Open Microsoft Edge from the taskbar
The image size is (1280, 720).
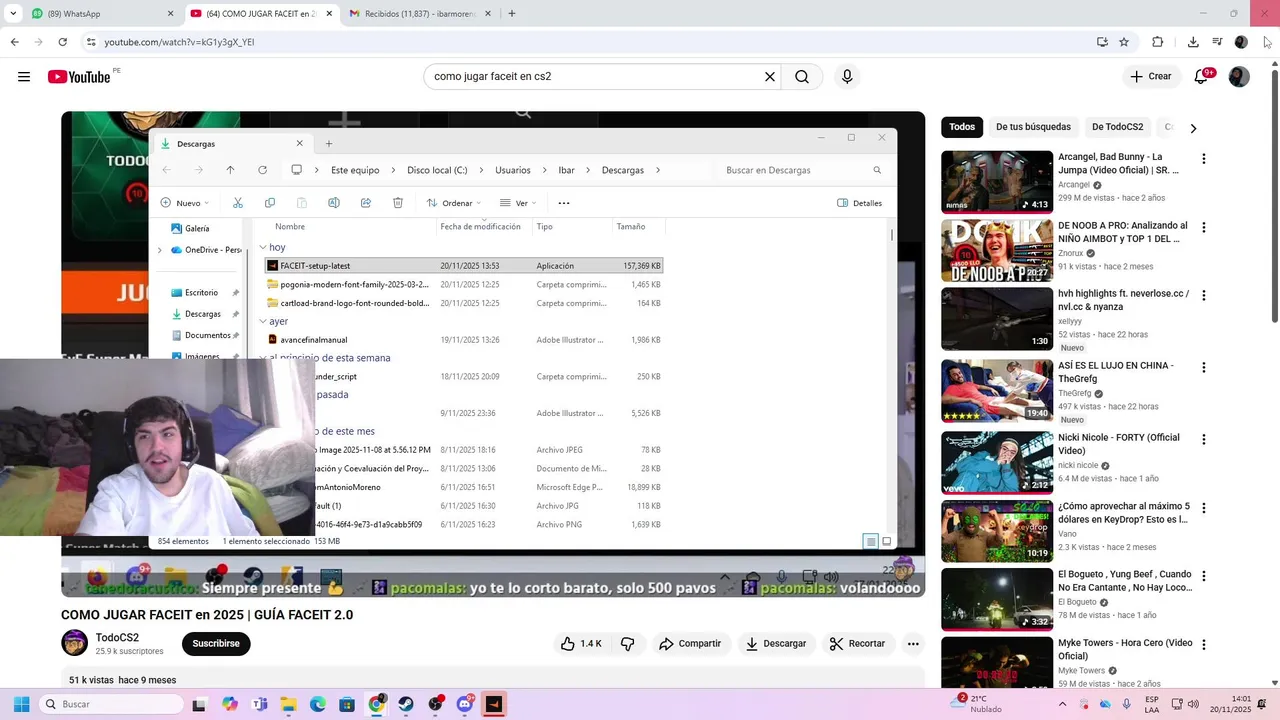point(318,704)
